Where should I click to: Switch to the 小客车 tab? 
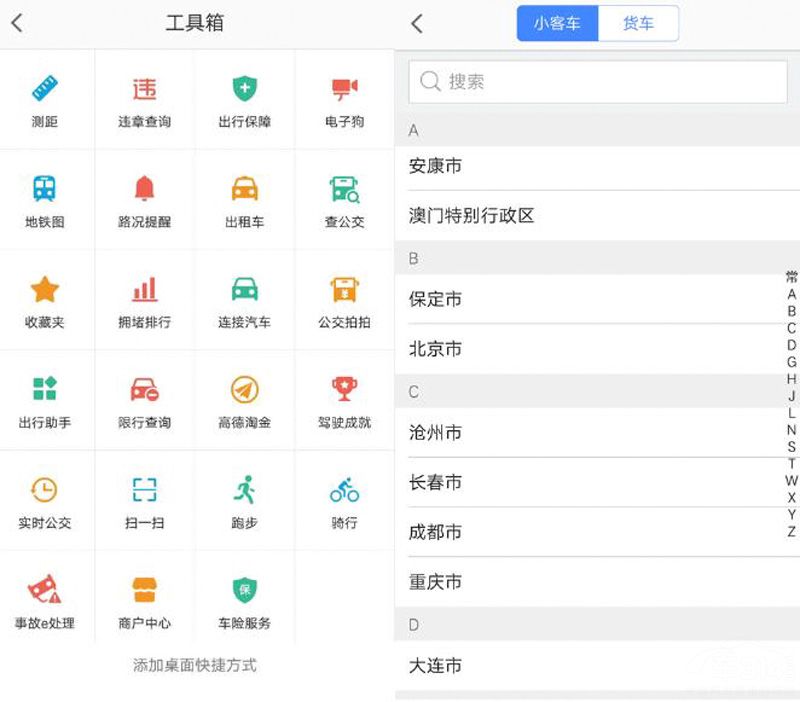click(x=557, y=23)
